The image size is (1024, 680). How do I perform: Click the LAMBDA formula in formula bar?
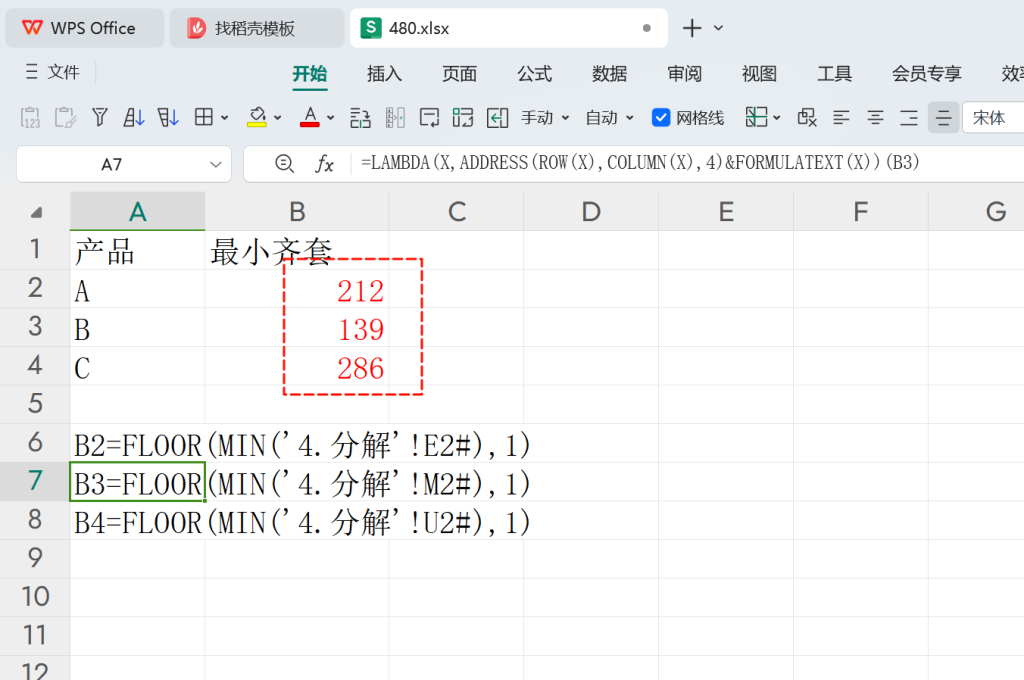[640, 162]
